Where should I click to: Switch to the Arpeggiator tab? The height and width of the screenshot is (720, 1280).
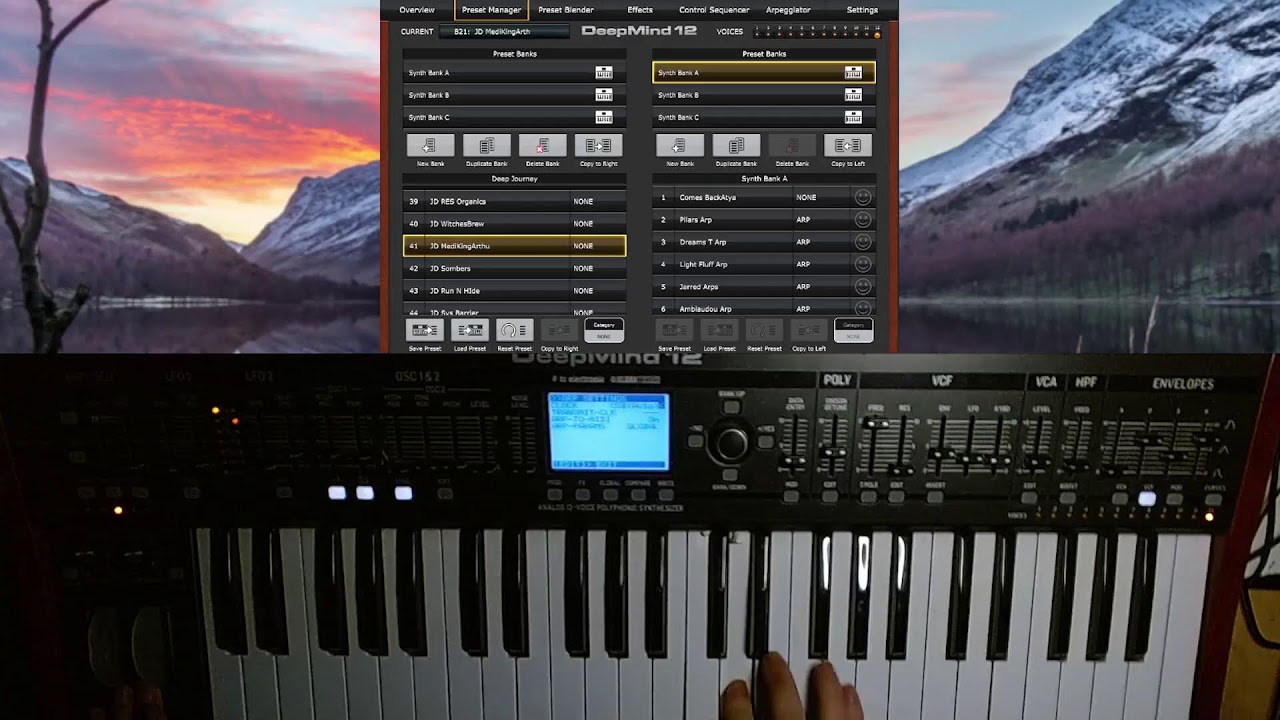coord(788,10)
